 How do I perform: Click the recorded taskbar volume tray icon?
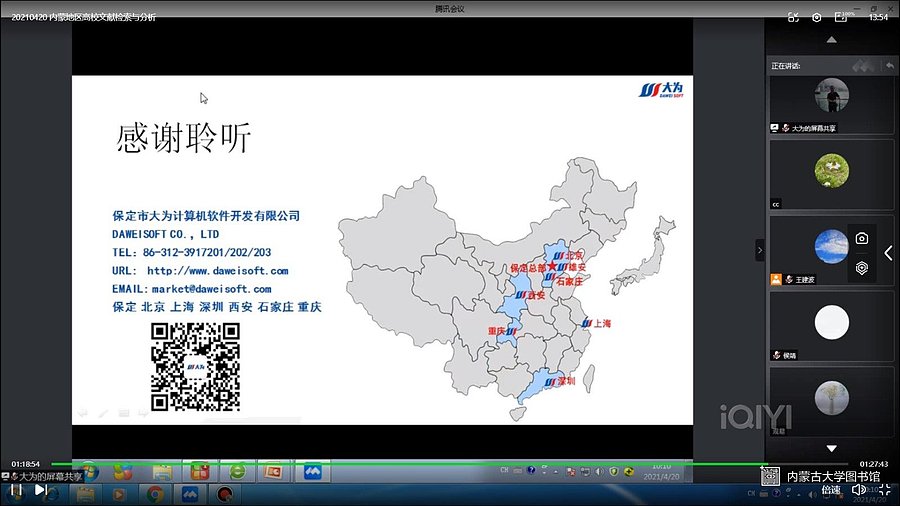pos(599,472)
